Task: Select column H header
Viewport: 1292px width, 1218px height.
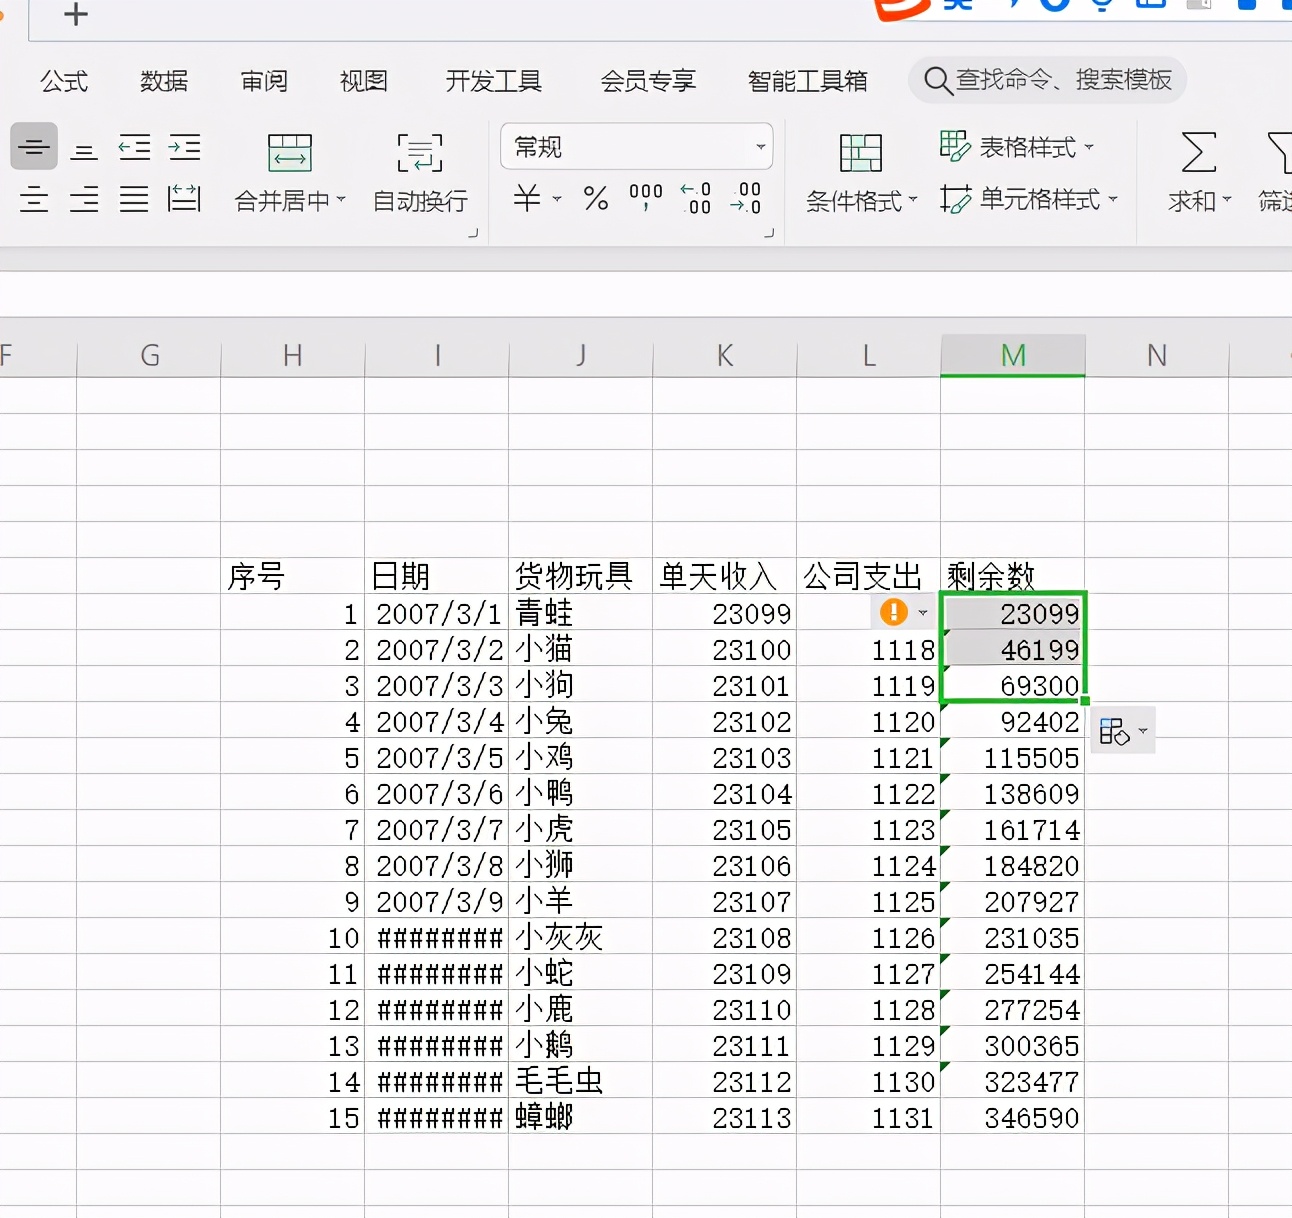Action: tap(293, 355)
